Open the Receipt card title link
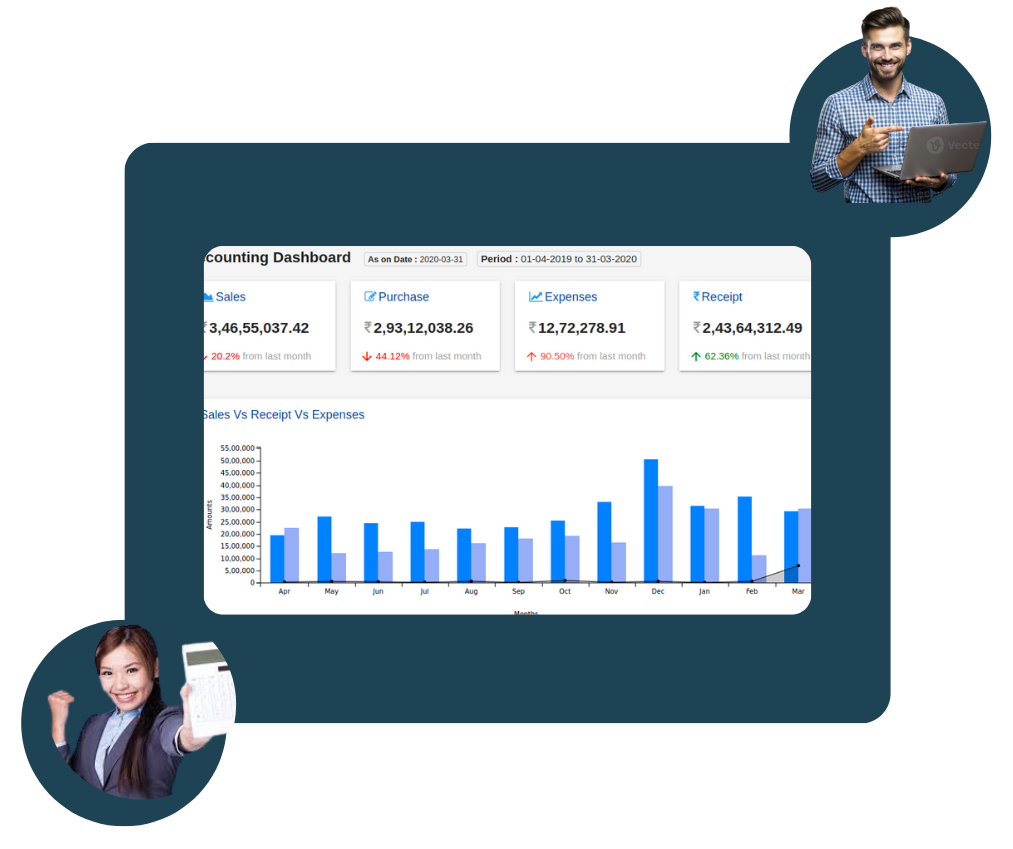This screenshot has width=1013, height=849. (x=722, y=297)
